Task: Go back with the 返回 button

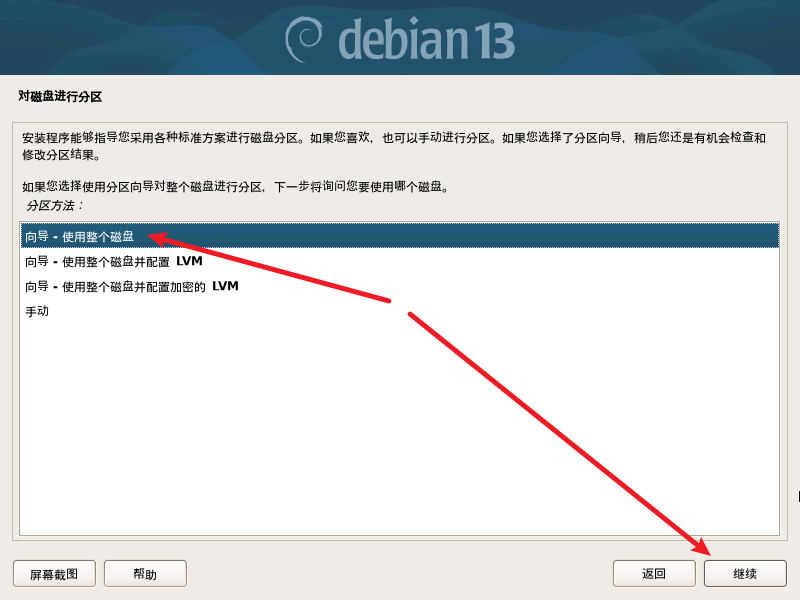Action: pyautogui.click(x=654, y=573)
